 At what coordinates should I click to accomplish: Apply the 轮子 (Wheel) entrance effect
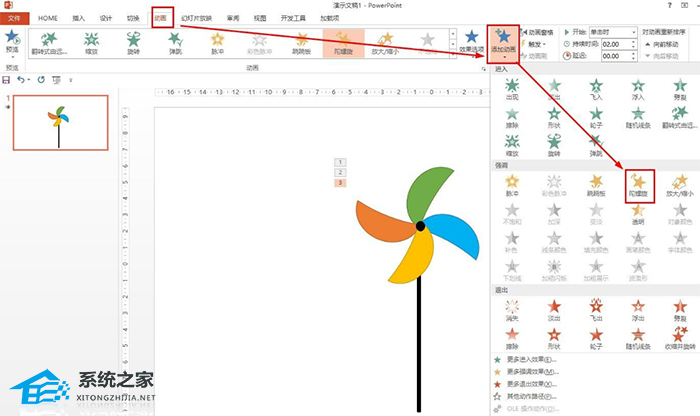coord(596,117)
